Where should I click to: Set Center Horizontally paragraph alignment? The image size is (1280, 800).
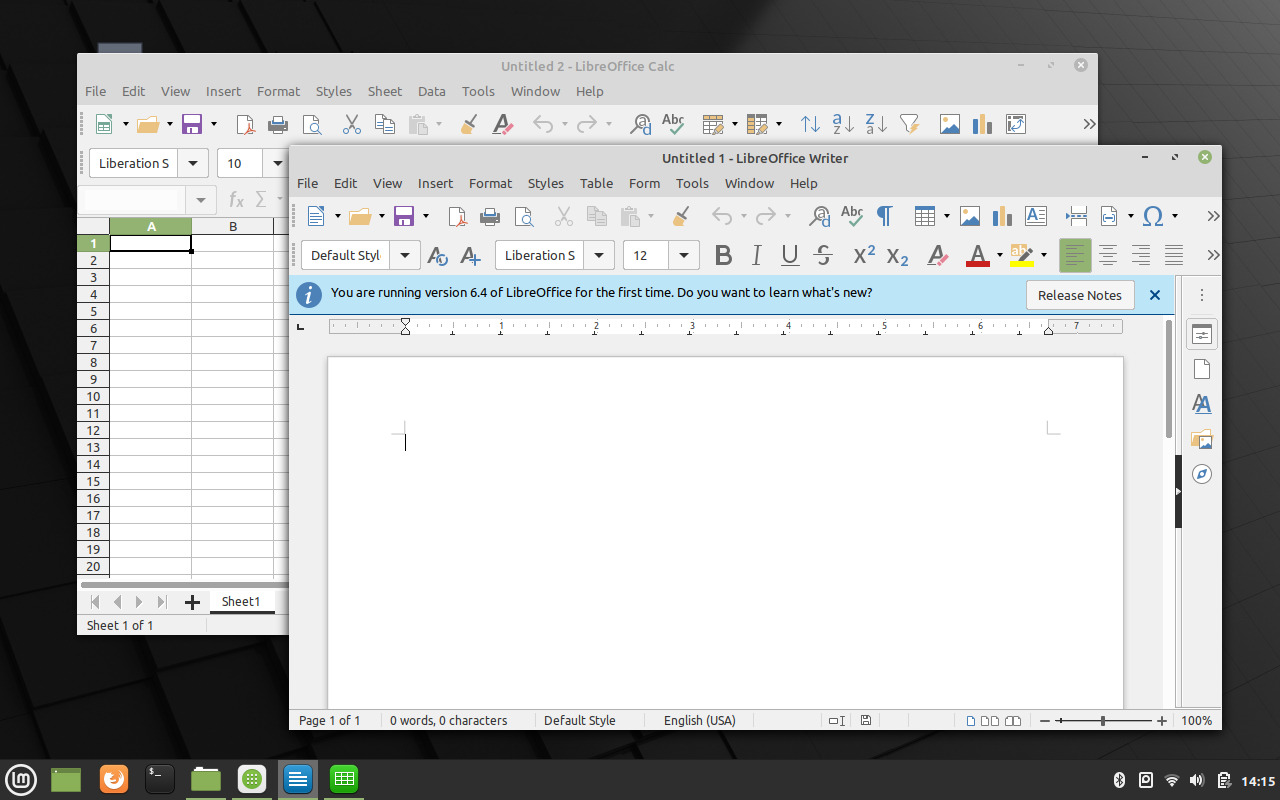(x=1108, y=256)
